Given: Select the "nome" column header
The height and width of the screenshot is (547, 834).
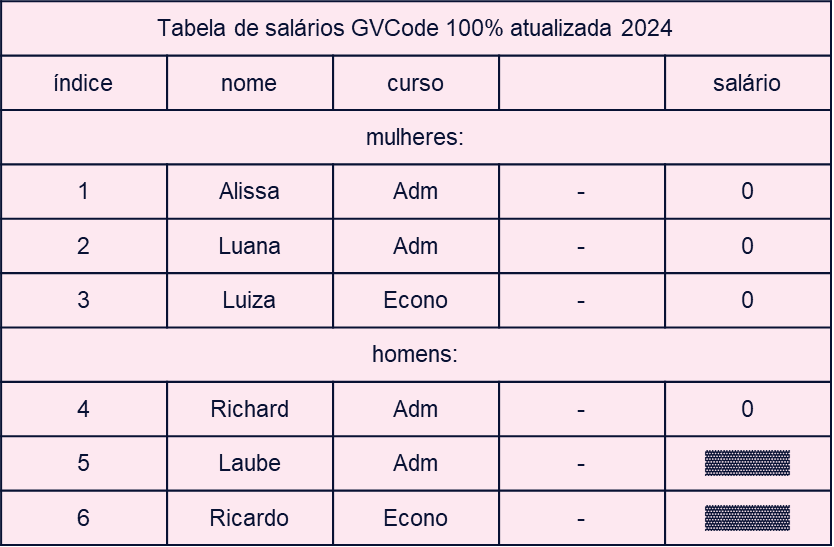Looking at the screenshot, I should click(249, 83).
